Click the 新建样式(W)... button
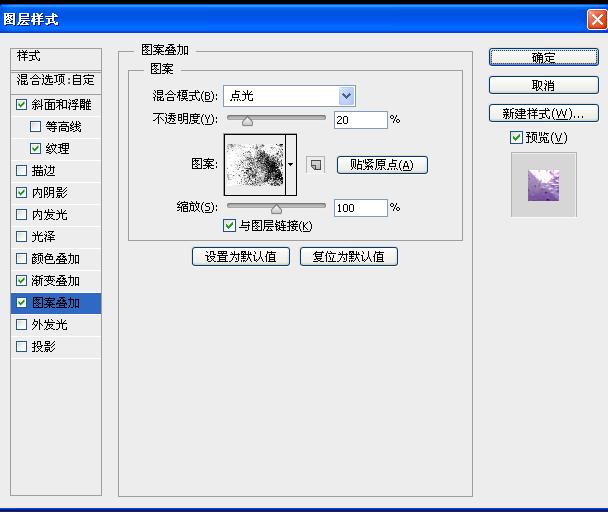The width and height of the screenshot is (608, 512). [x=544, y=113]
